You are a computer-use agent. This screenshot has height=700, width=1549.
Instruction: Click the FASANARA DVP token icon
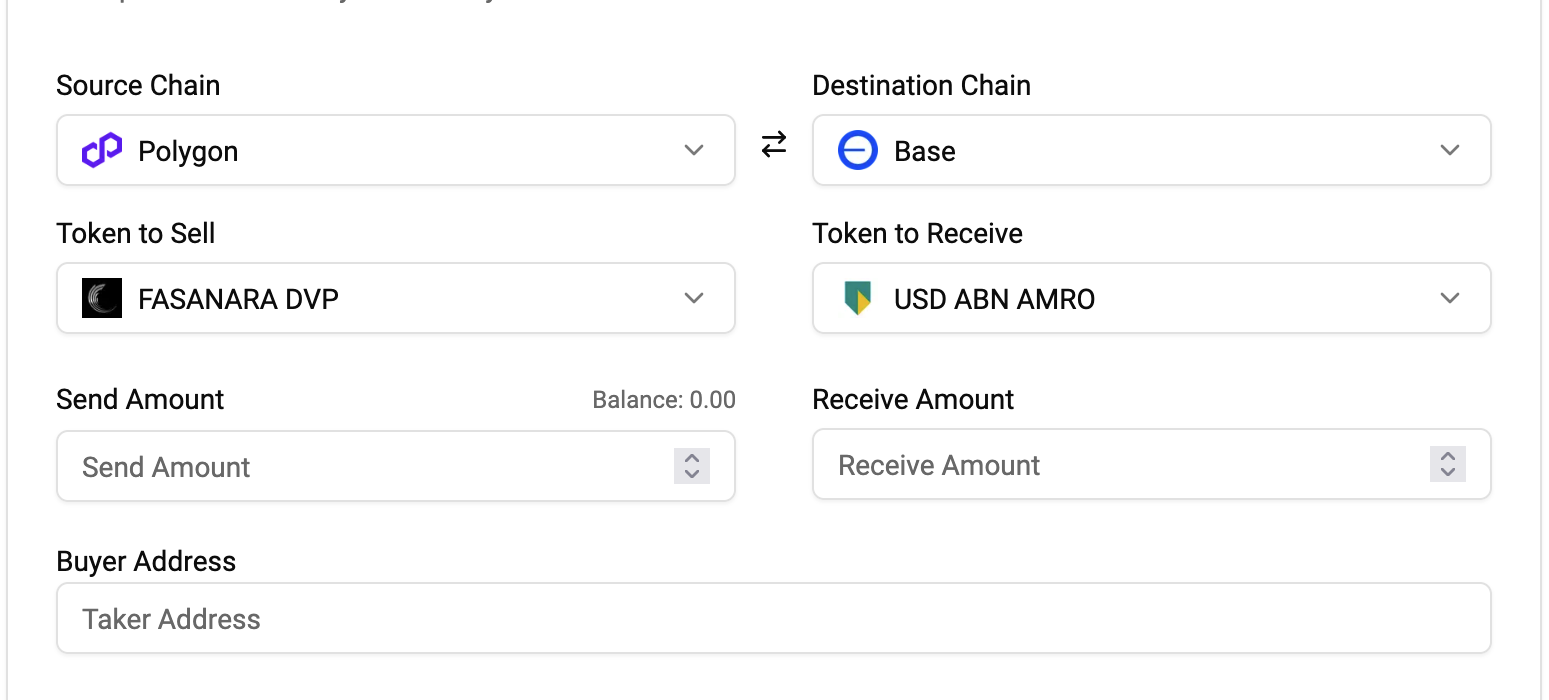(102, 298)
